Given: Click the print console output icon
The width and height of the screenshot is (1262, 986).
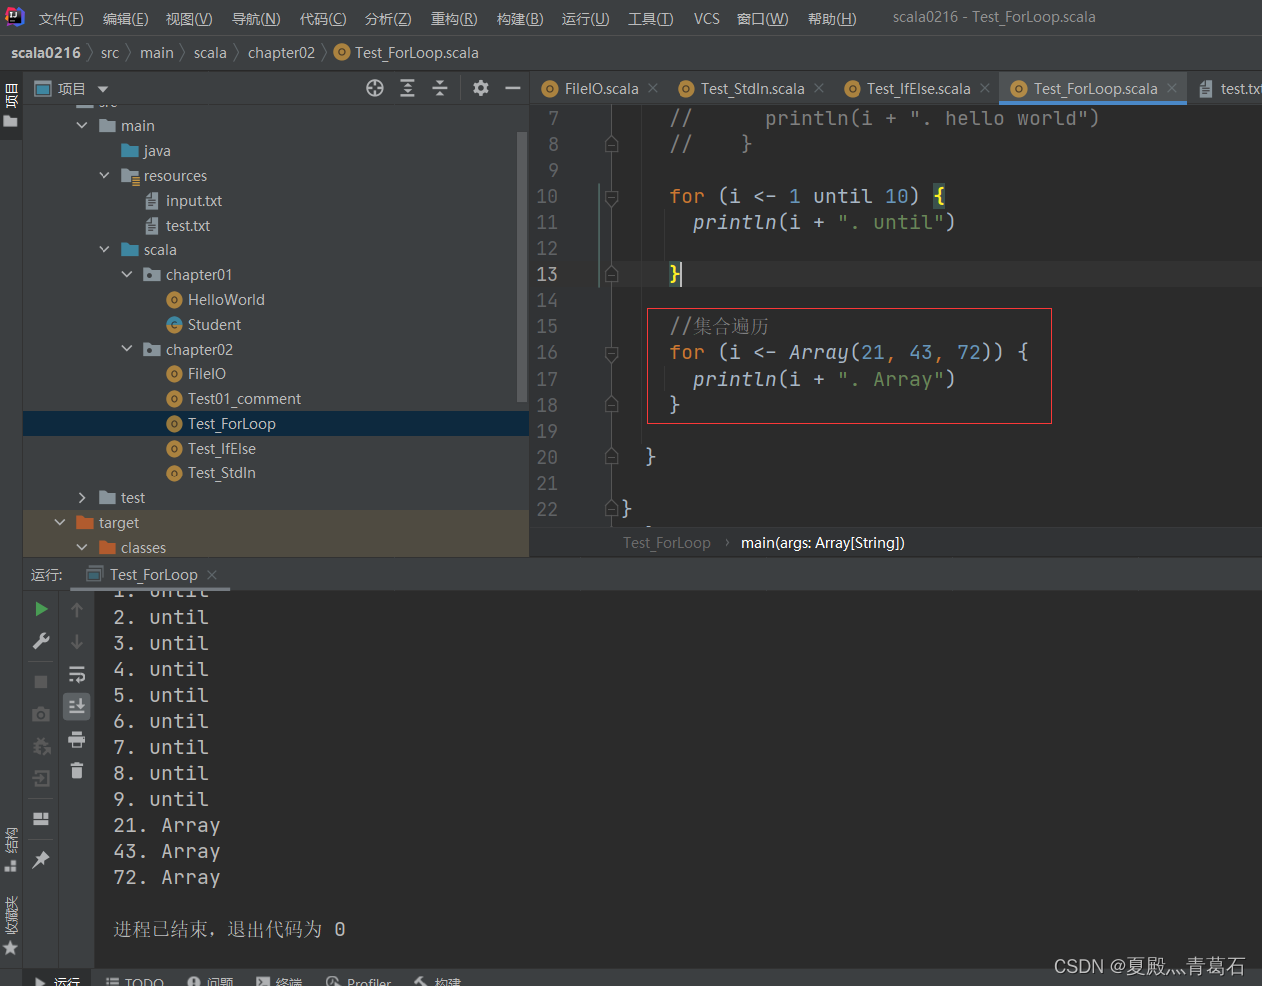Looking at the screenshot, I should tap(77, 740).
